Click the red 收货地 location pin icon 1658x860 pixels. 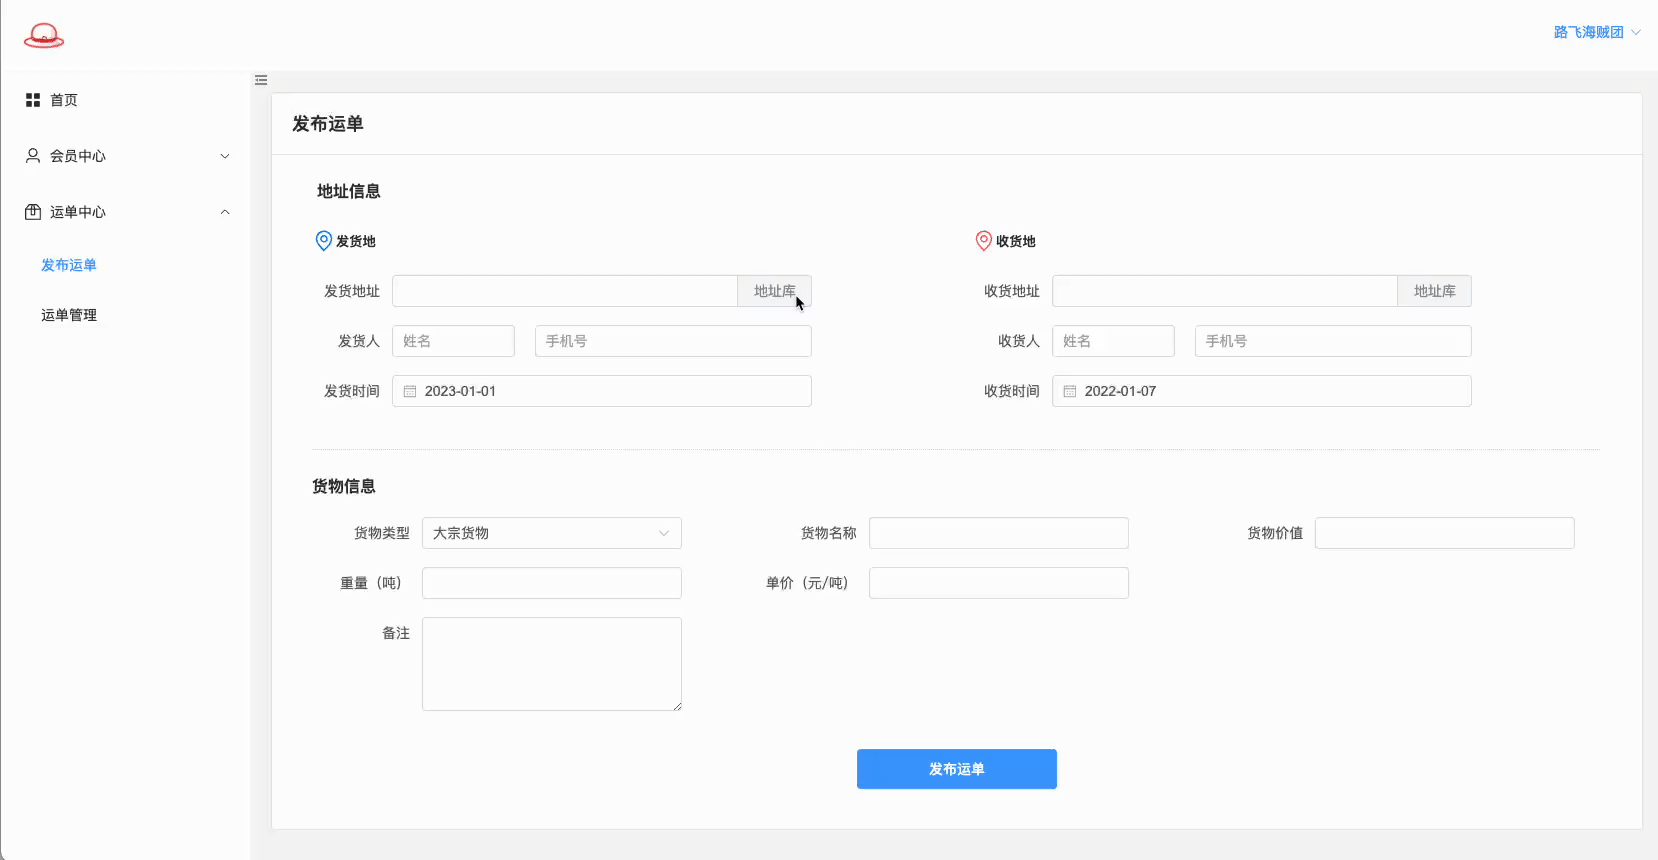[984, 241]
